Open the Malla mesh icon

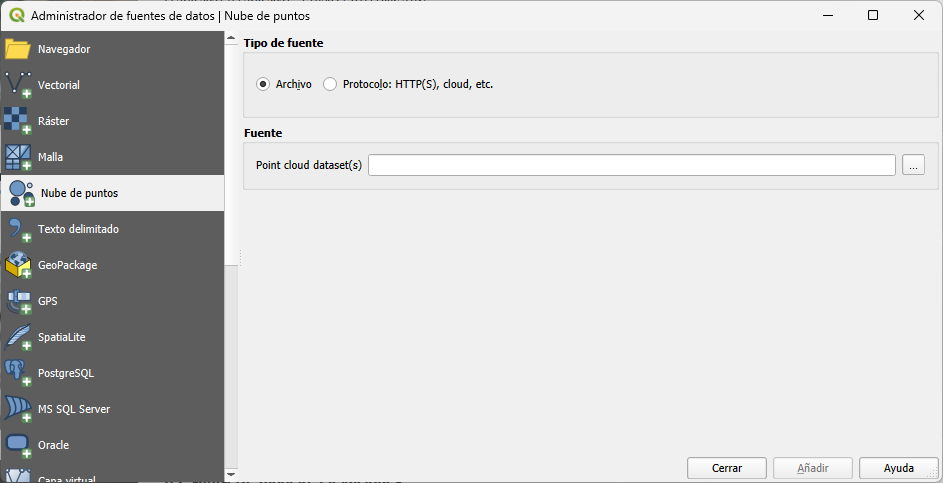pyautogui.click(x=18, y=157)
